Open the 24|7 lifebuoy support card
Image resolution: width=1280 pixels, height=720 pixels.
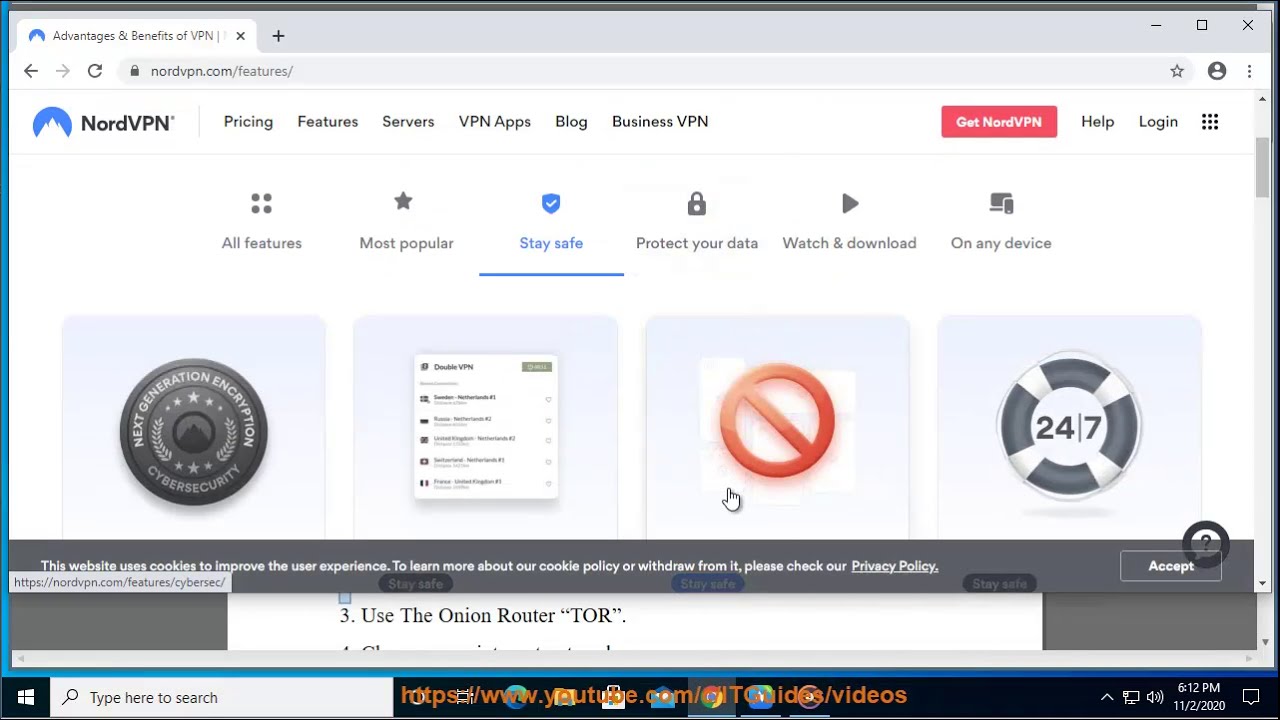[1069, 430]
